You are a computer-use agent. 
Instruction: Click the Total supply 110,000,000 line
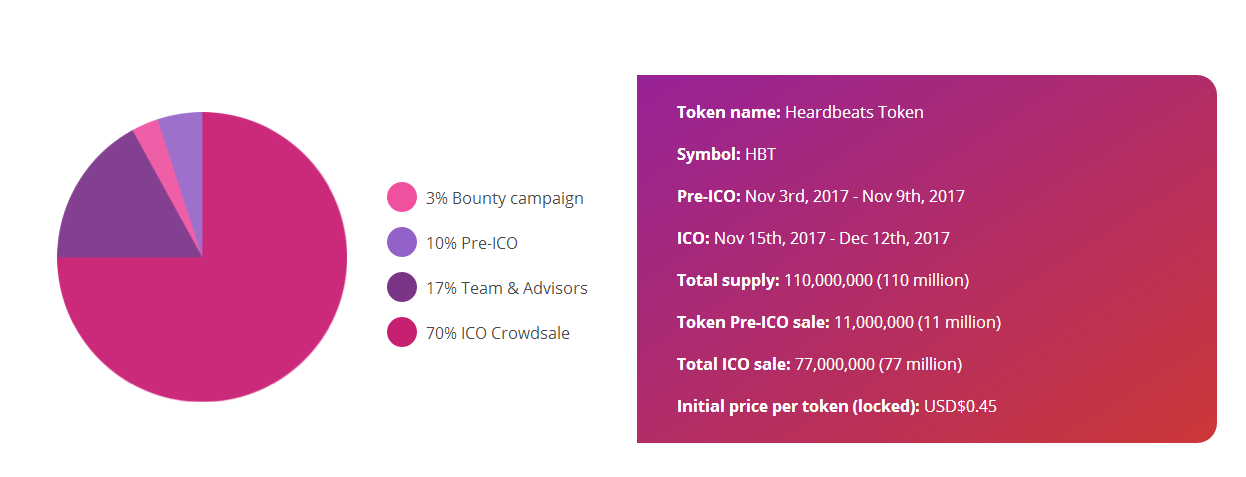[x=822, y=280]
